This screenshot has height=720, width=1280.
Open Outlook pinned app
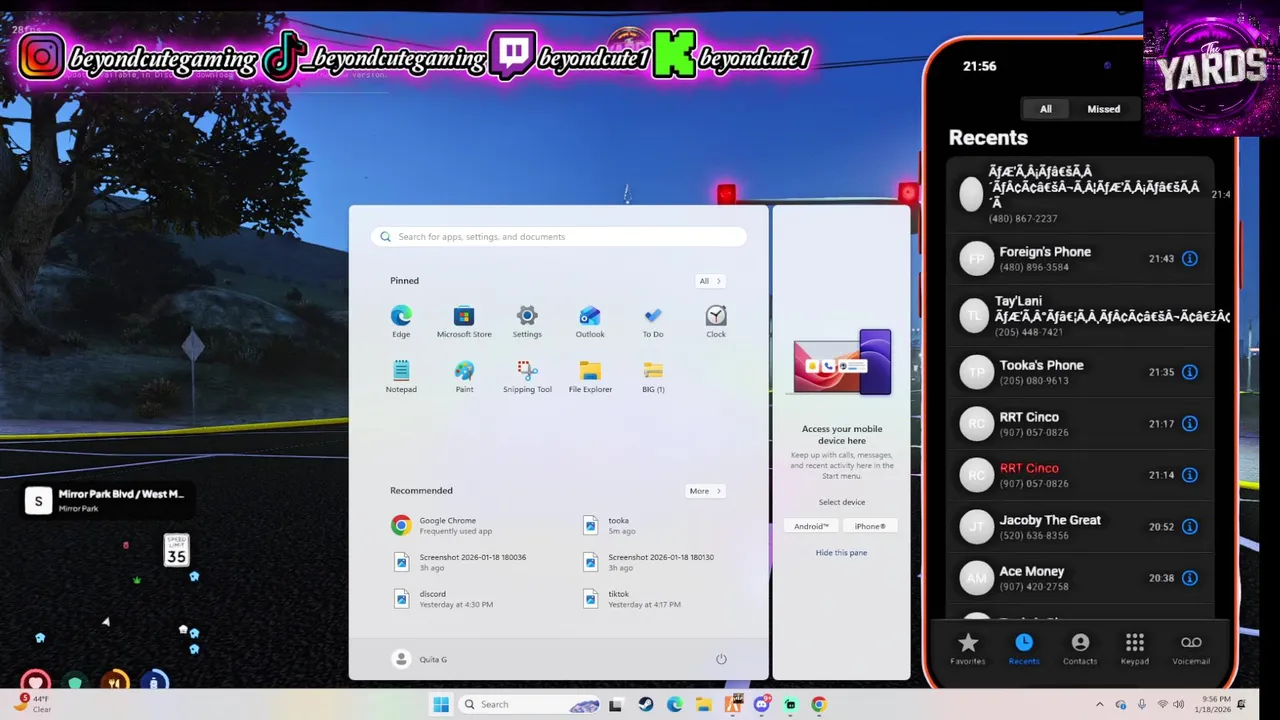(x=590, y=322)
